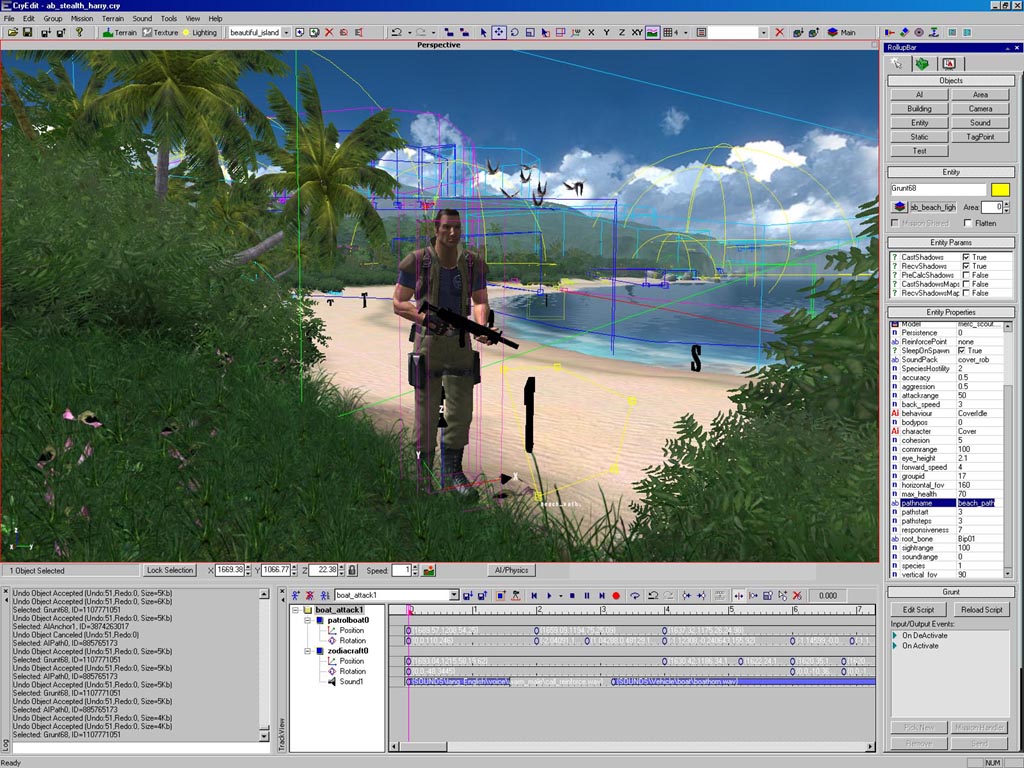
Task: Enable the Flatten checkbox
Action: pos(967,223)
